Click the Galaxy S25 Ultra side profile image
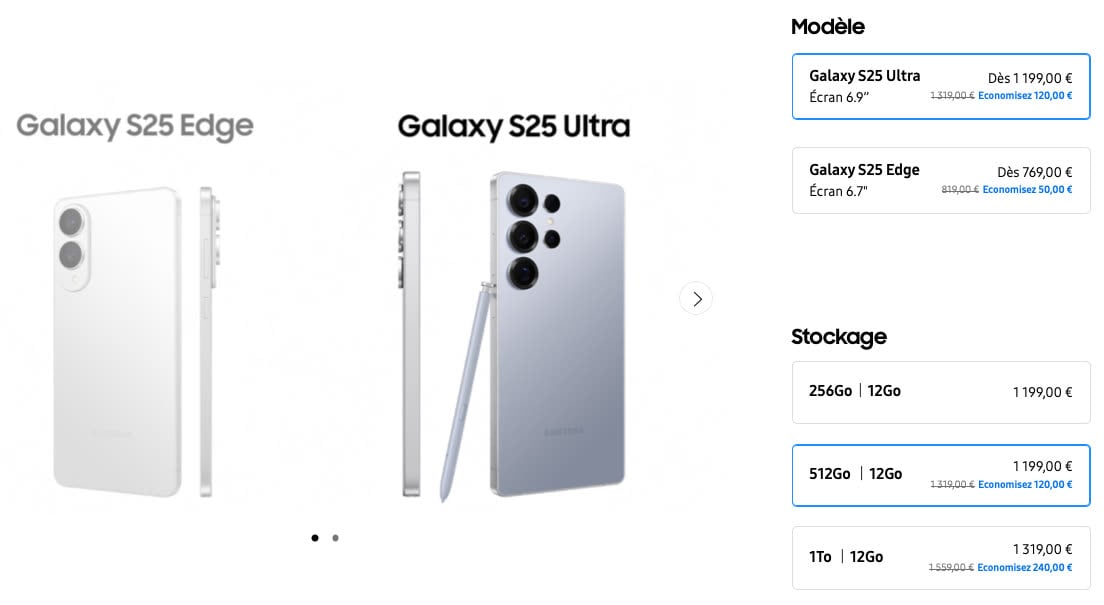 pyautogui.click(x=411, y=333)
